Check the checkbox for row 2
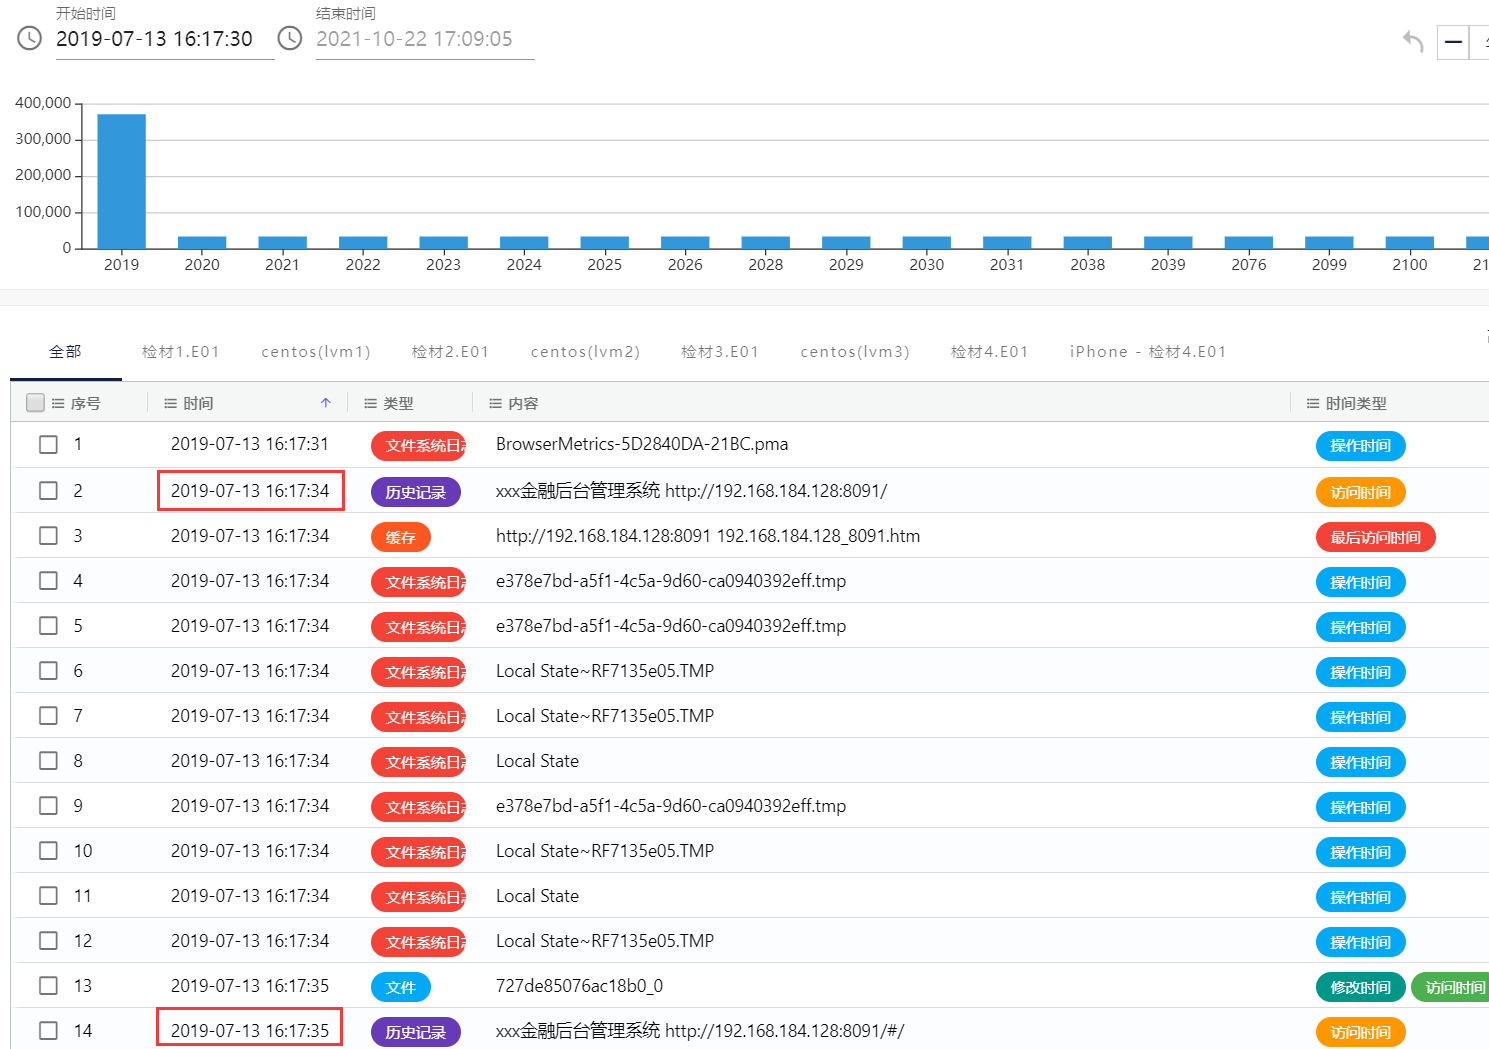The image size is (1489, 1049). pos(48,490)
